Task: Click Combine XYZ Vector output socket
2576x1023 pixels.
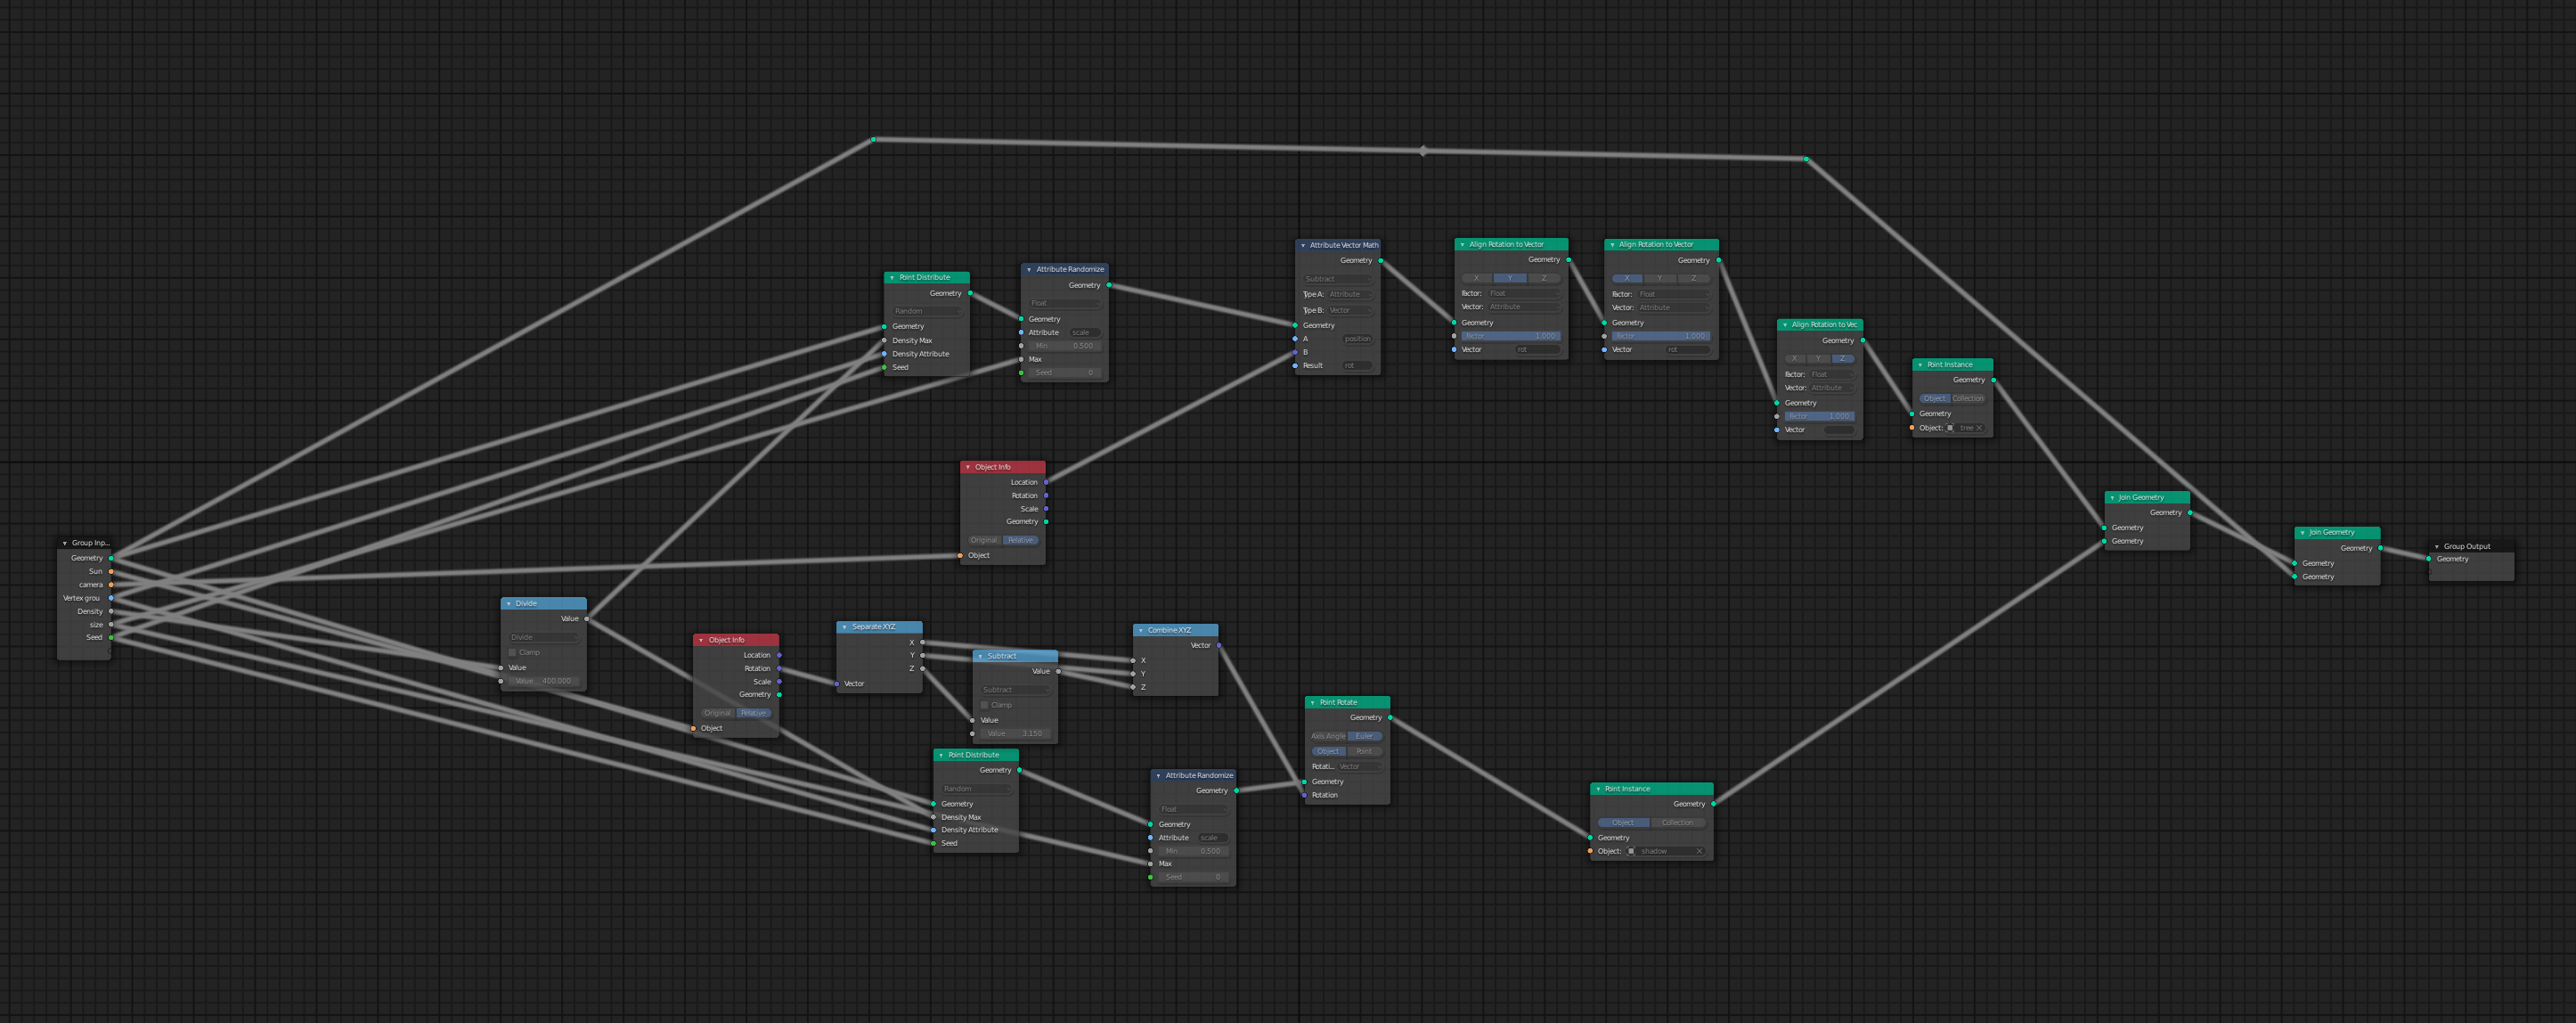Action: click(1219, 645)
